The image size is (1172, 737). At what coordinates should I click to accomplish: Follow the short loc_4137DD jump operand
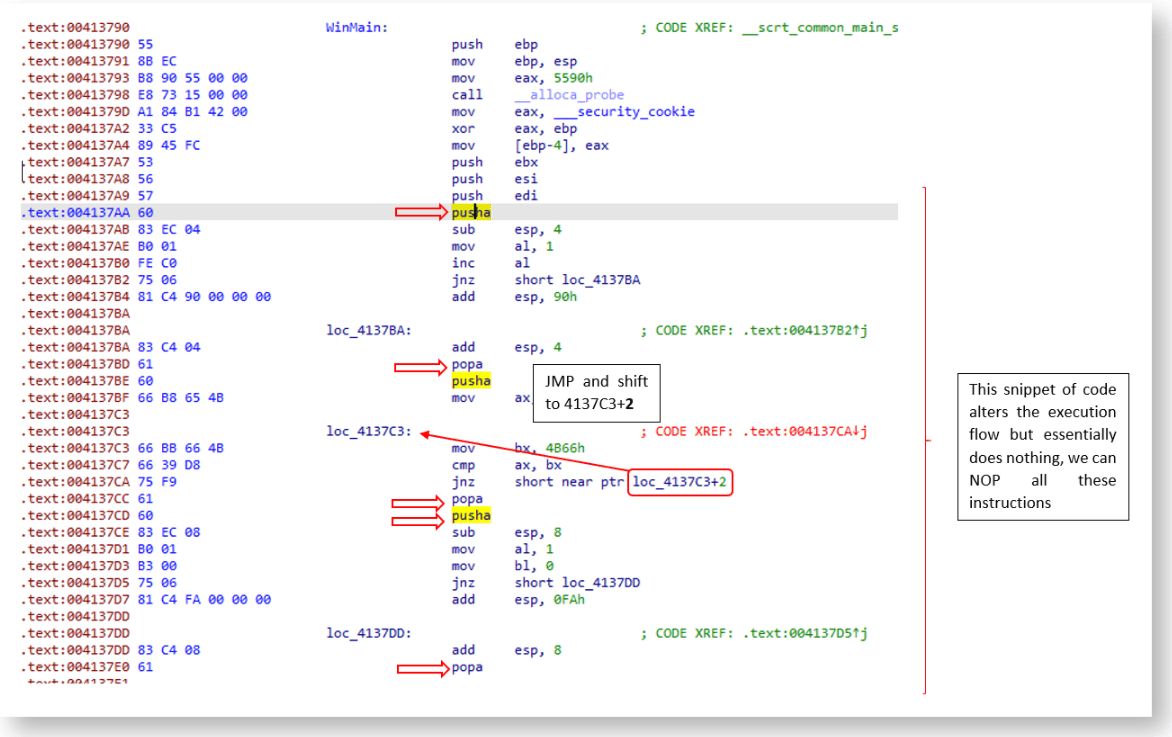click(x=577, y=583)
